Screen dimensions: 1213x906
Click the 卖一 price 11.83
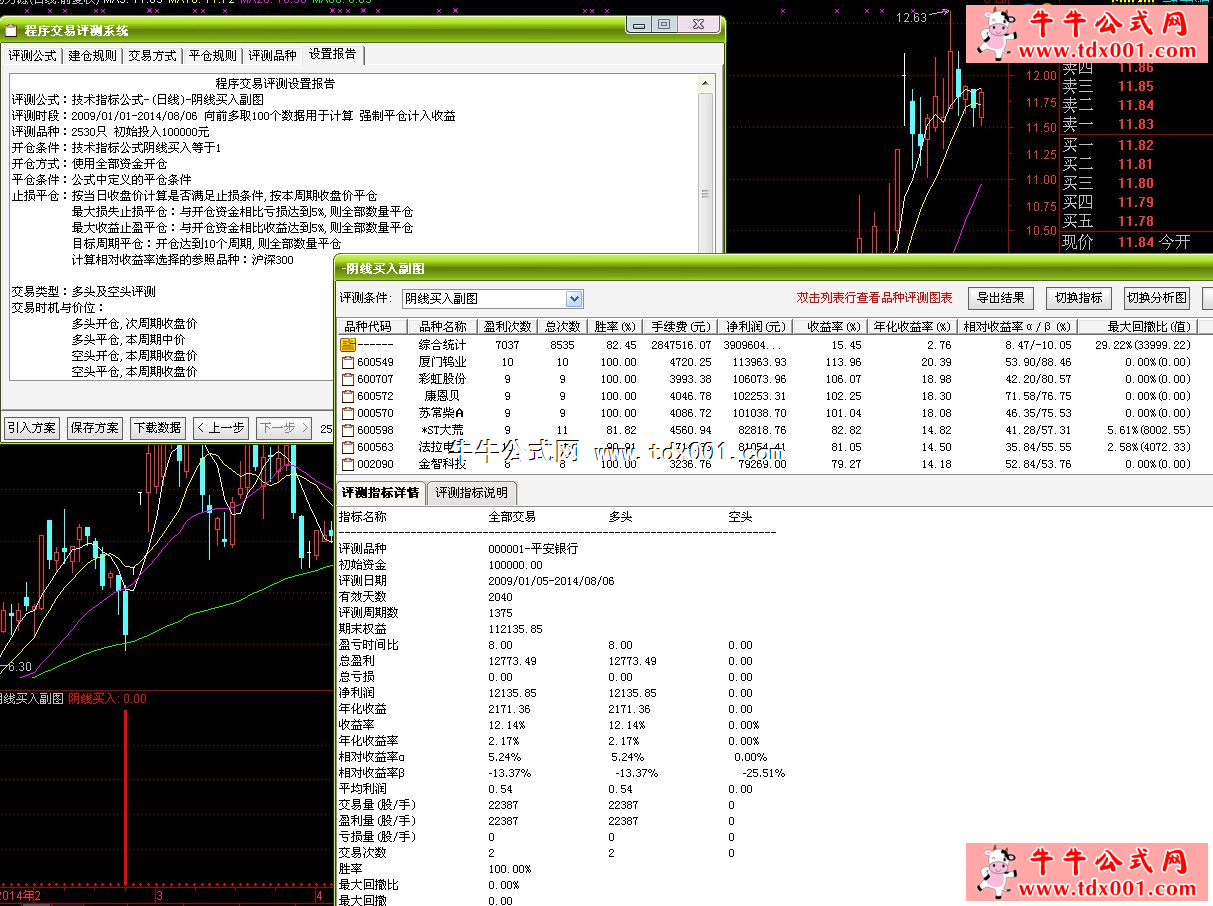coord(1136,124)
